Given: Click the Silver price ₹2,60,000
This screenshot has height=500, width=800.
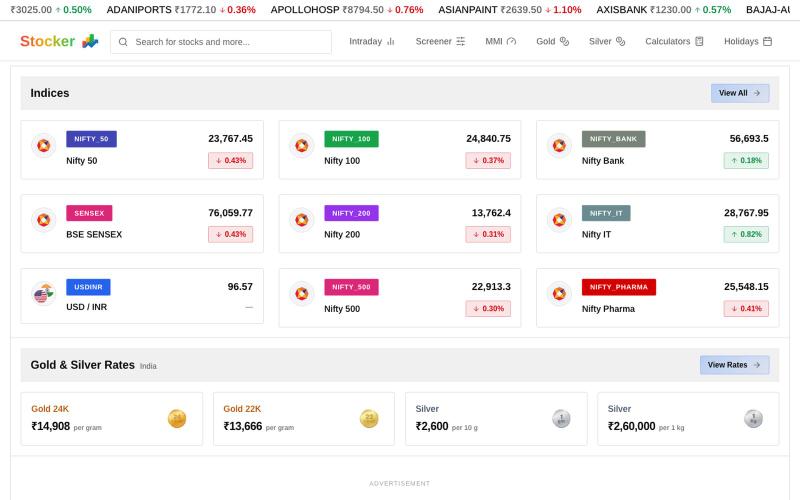Looking at the screenshot, I should (x=632, y=427).
